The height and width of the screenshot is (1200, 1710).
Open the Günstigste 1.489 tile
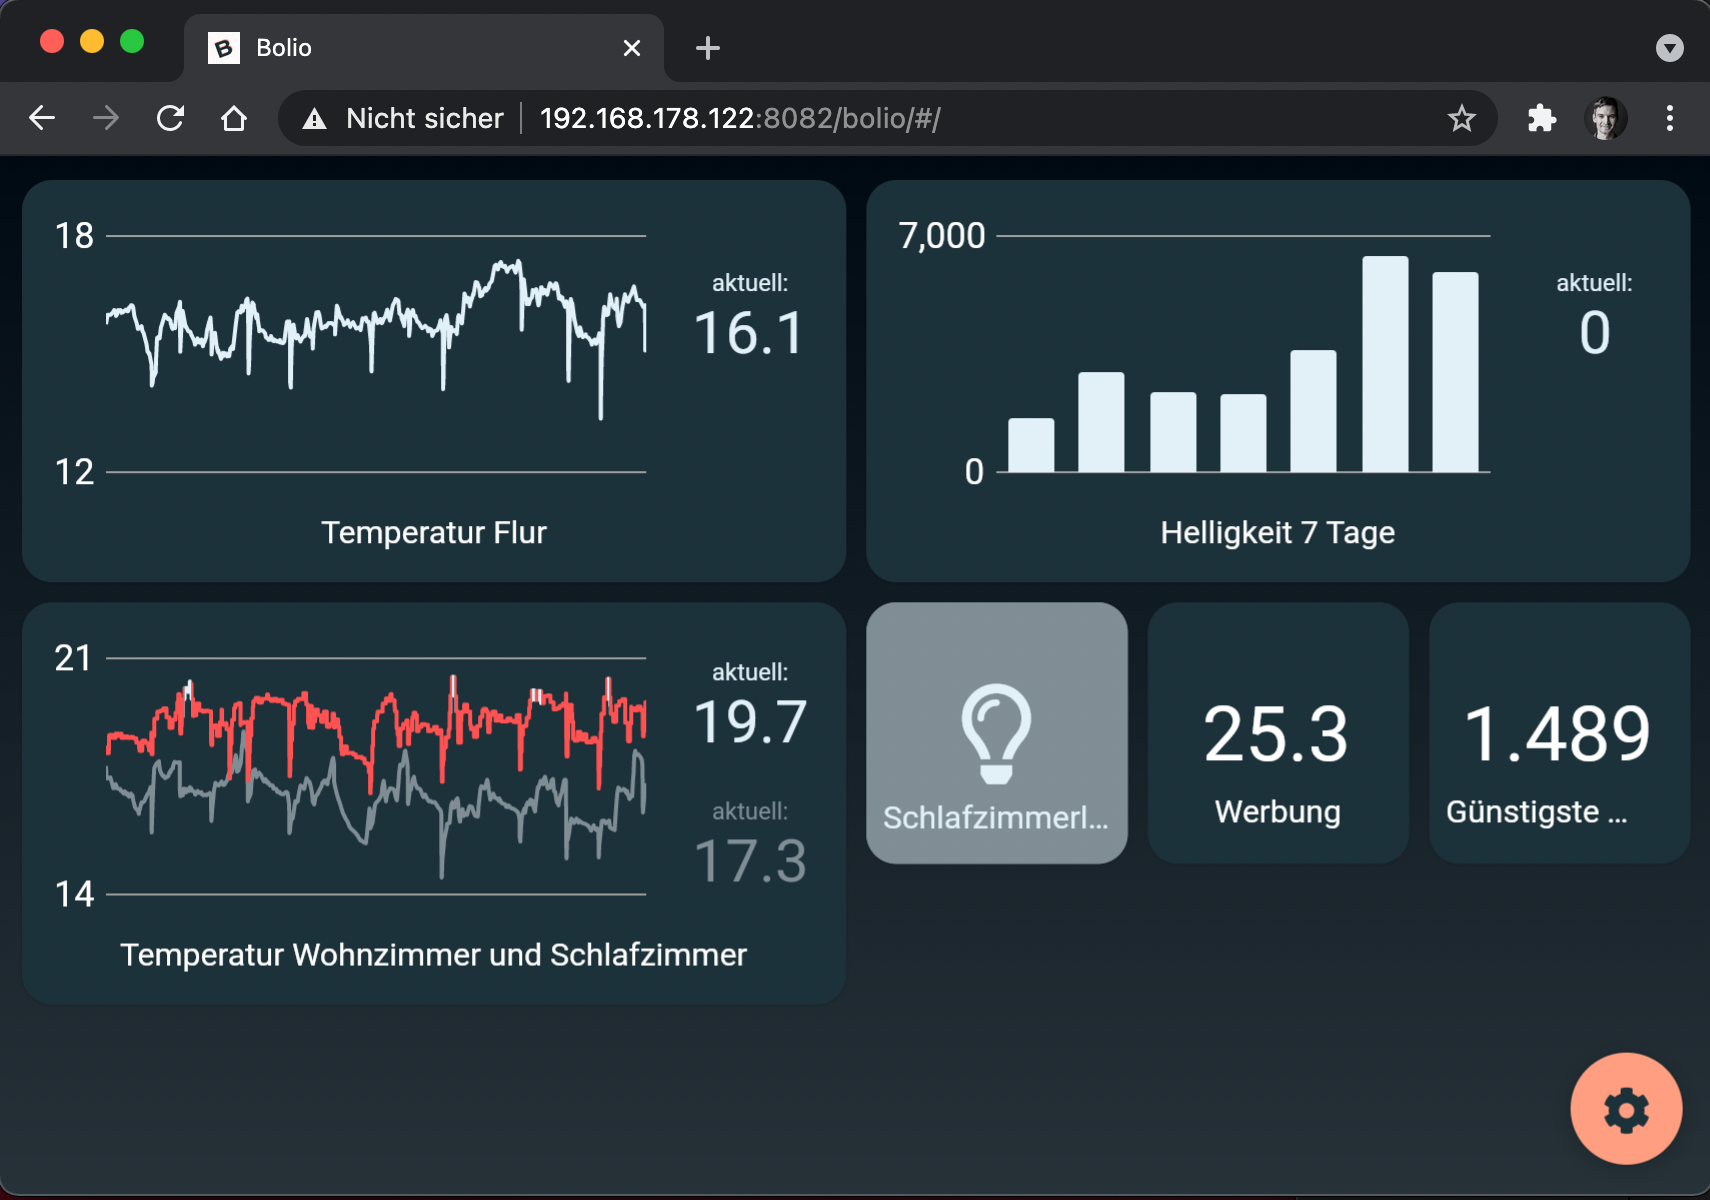pos(1560,733)
